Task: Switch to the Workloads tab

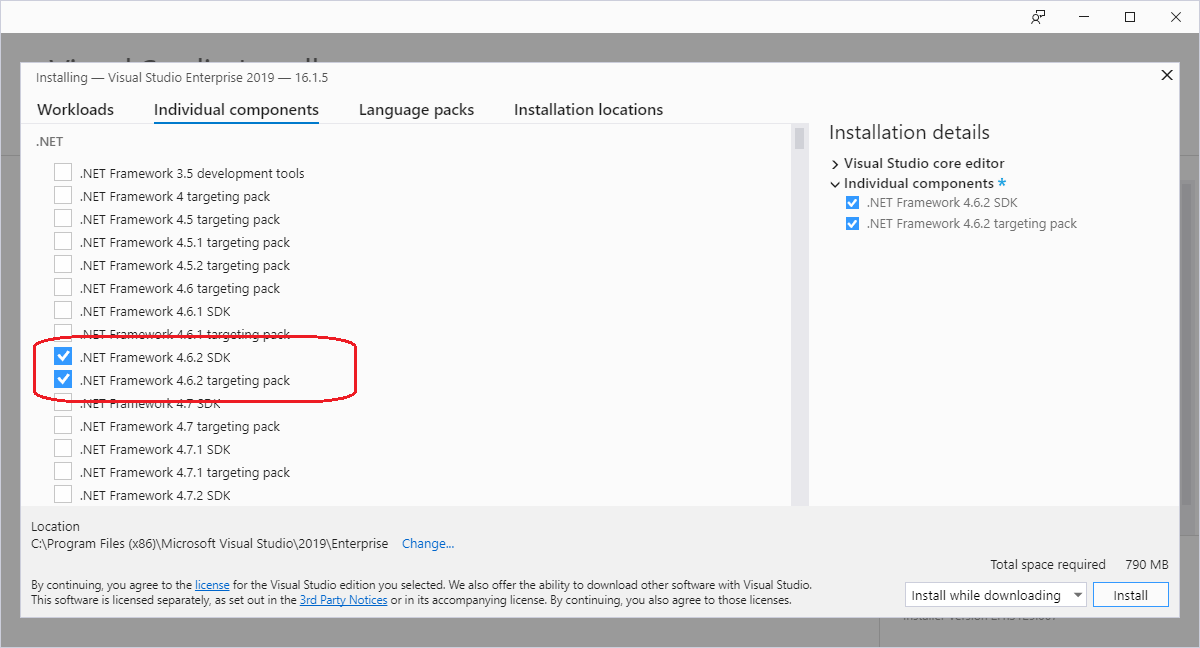Action: click(76, 110)
